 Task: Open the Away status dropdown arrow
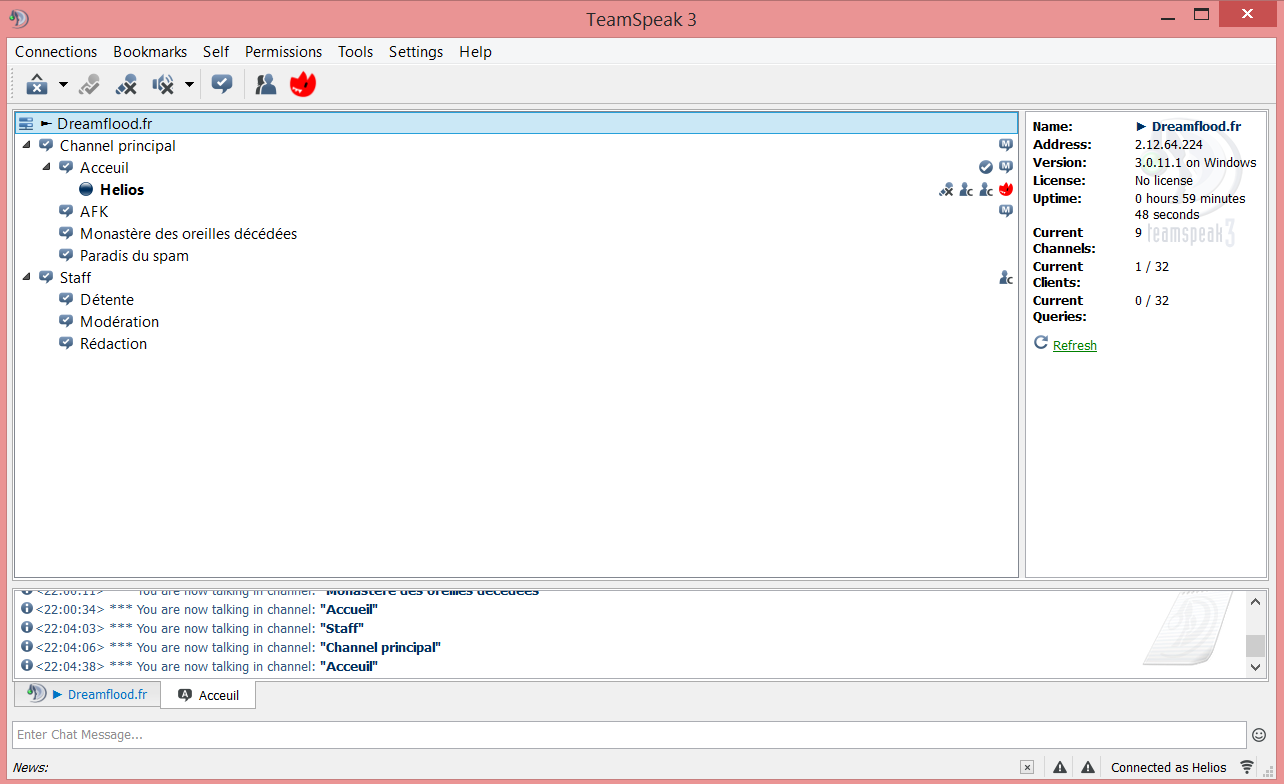pos(63,85)
